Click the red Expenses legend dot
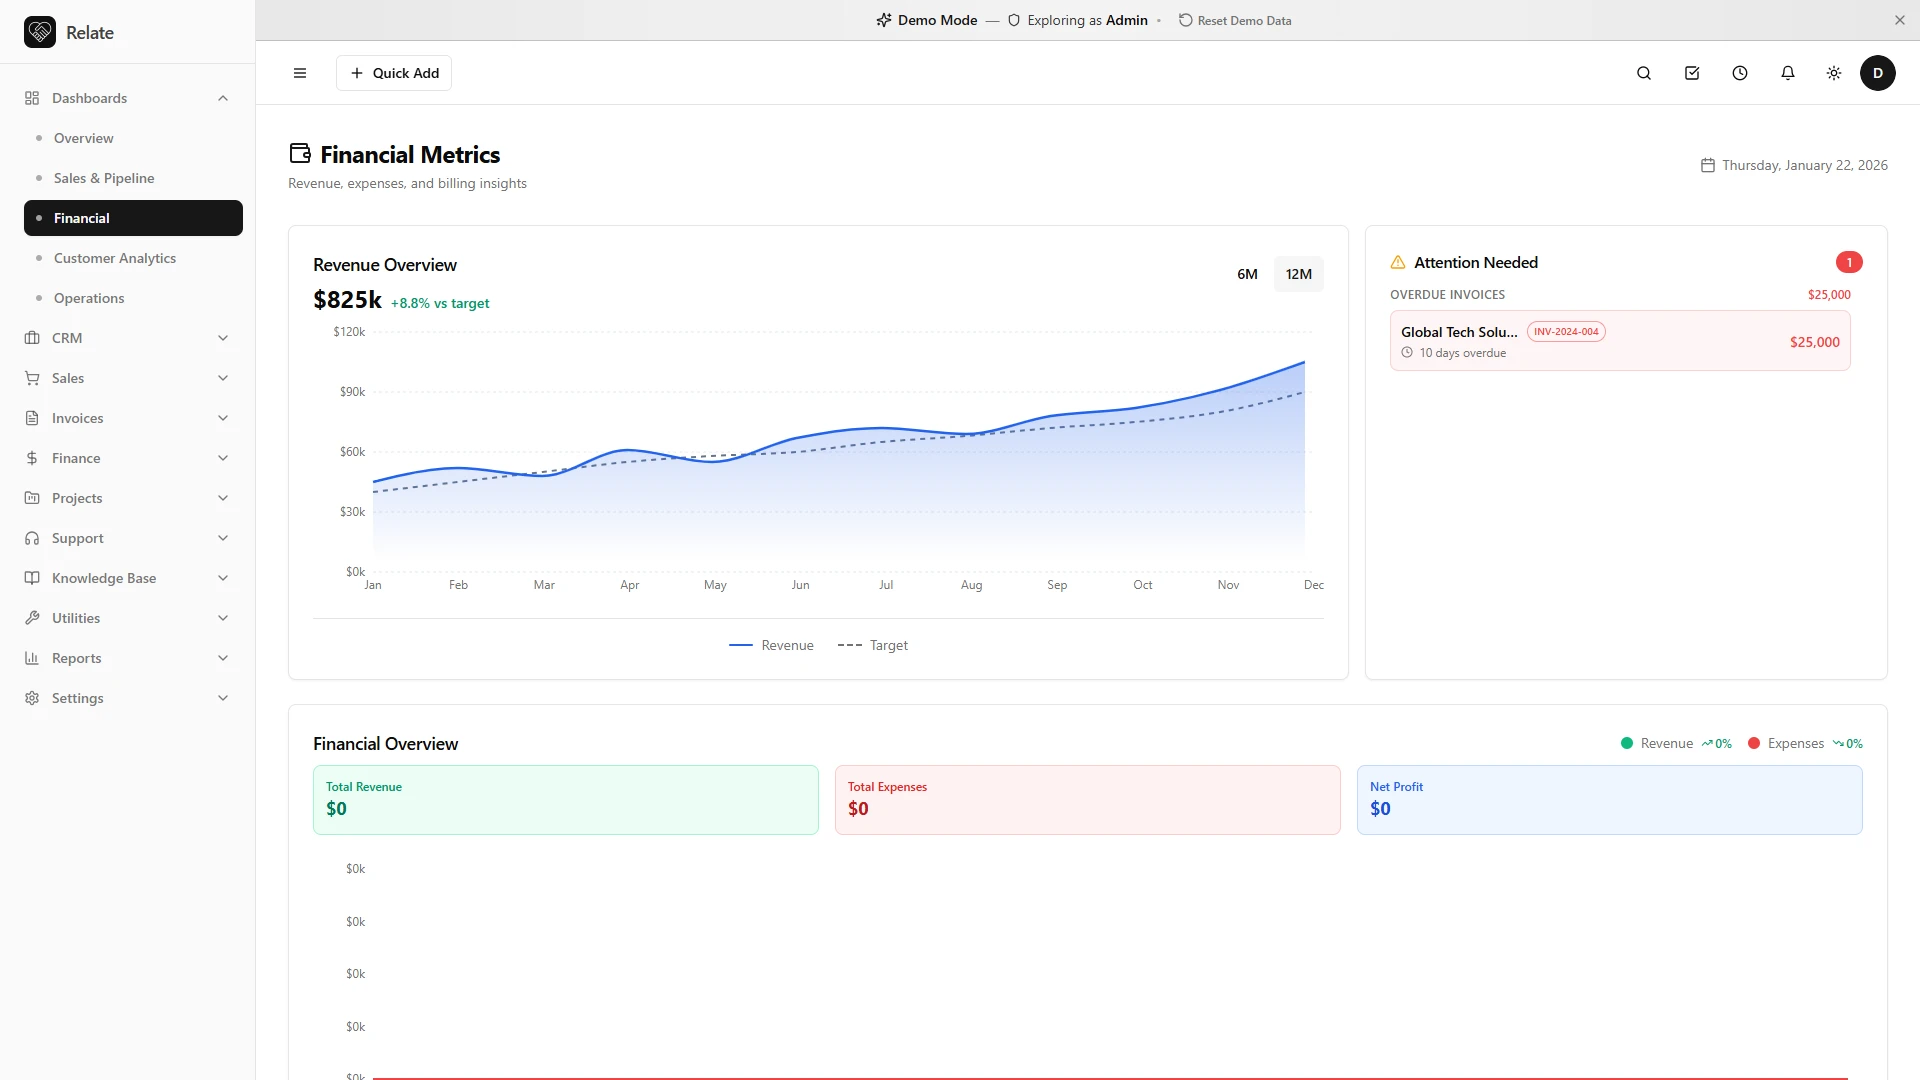Image resolution: width=1920 pixels, height=1080 pixels. (1754, 743)
